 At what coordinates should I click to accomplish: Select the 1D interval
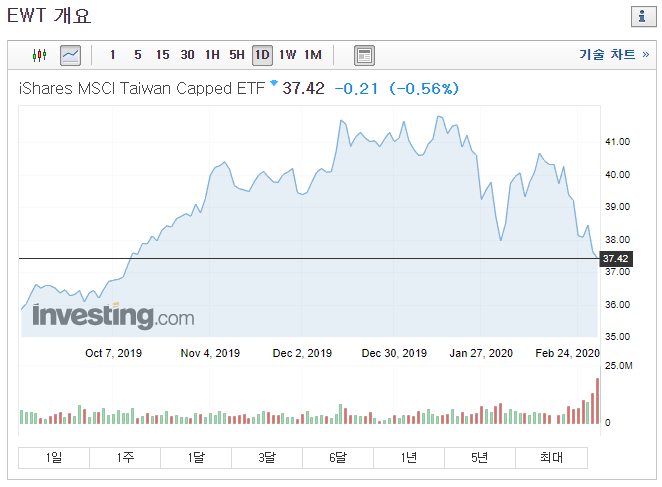point(262,55)
